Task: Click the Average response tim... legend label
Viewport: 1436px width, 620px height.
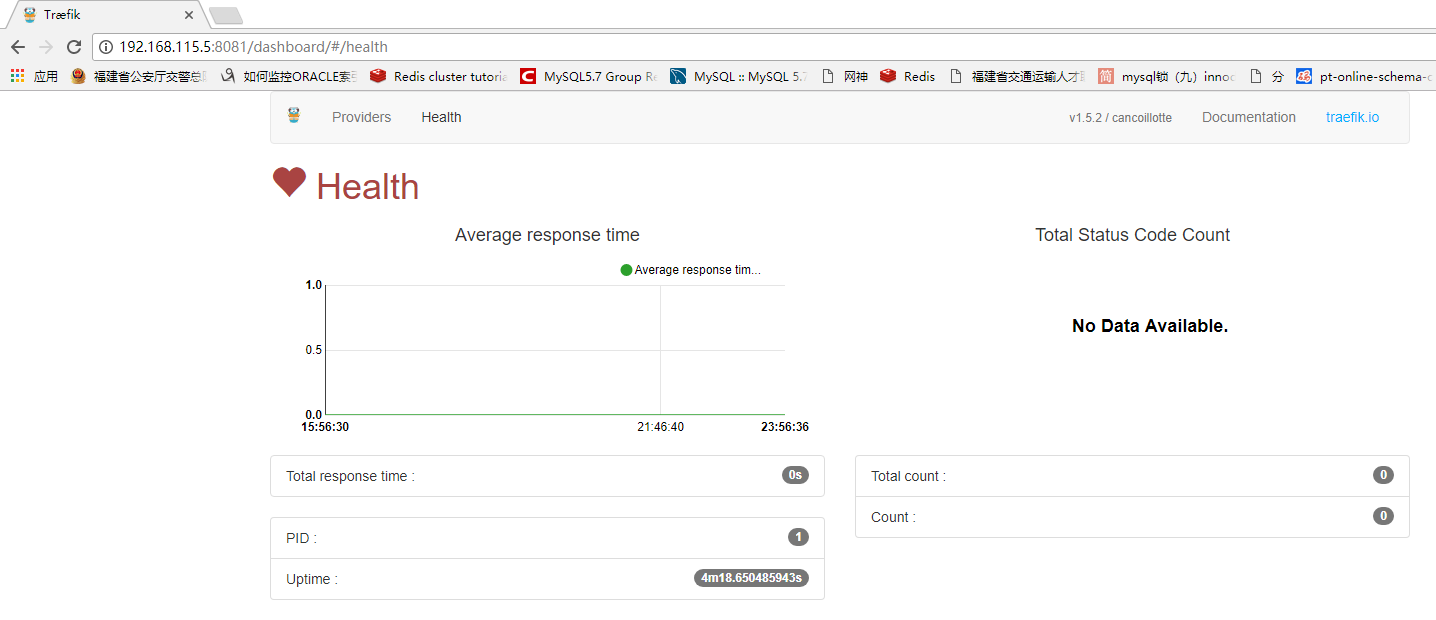Action: point(697,270)
